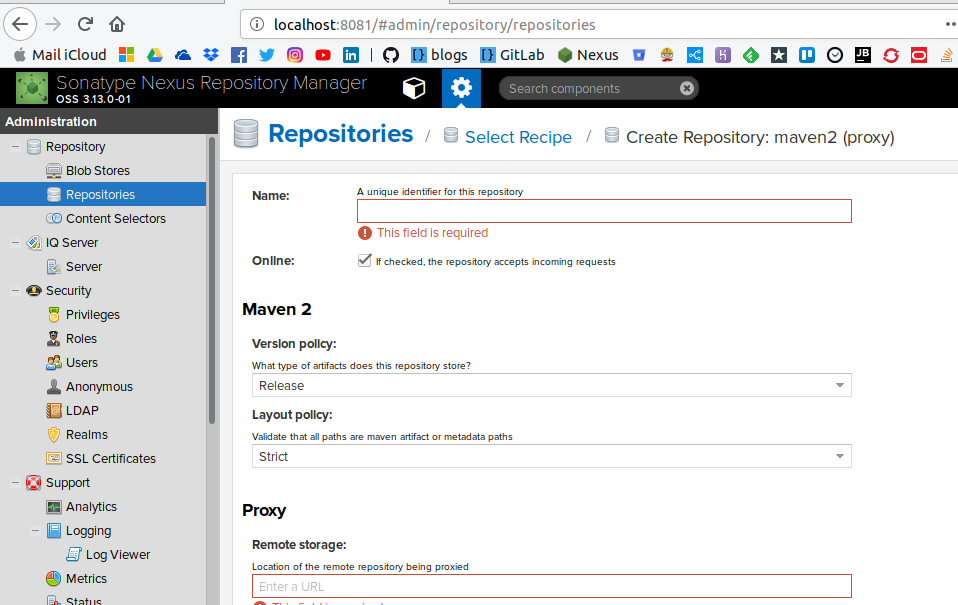Screen dimensions: 958x605
Task: Open Server under IQ Server
Action: pos(84,266)
